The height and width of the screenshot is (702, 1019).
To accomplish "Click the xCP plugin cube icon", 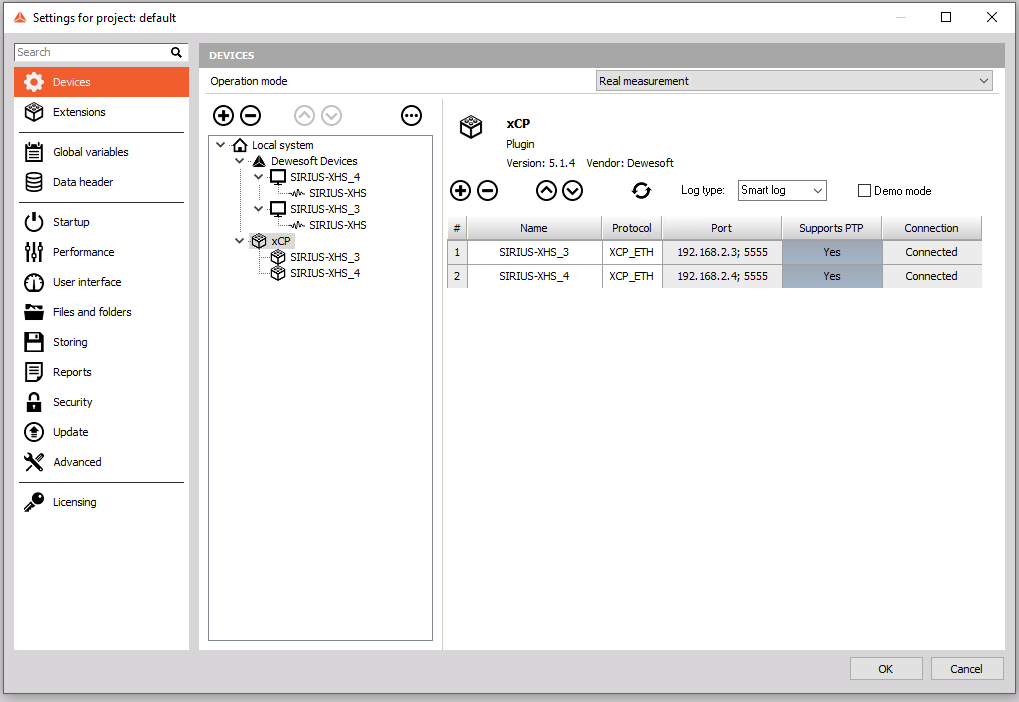I will 471,126.
